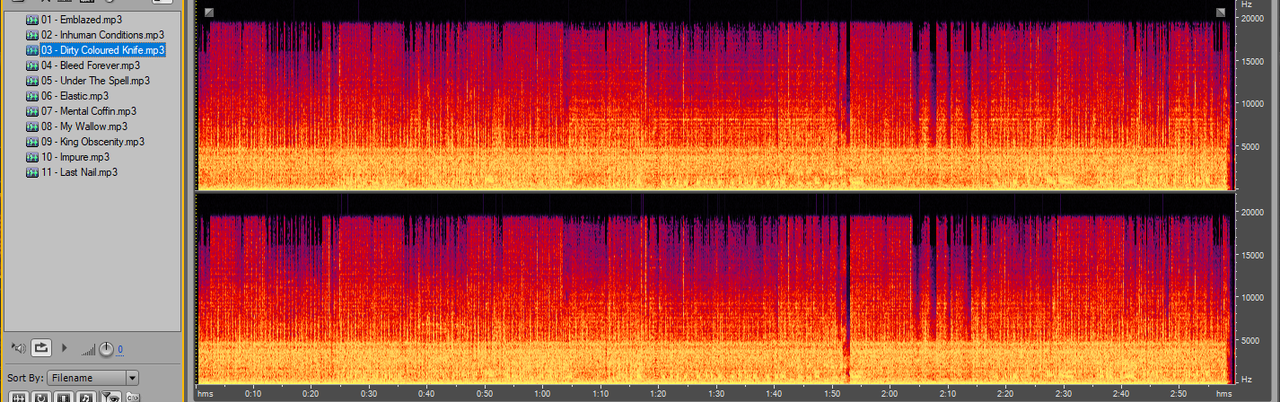
Task: Select file 02 - Inhuman Conditions.mp3
Action: click(x=103, y=34)
